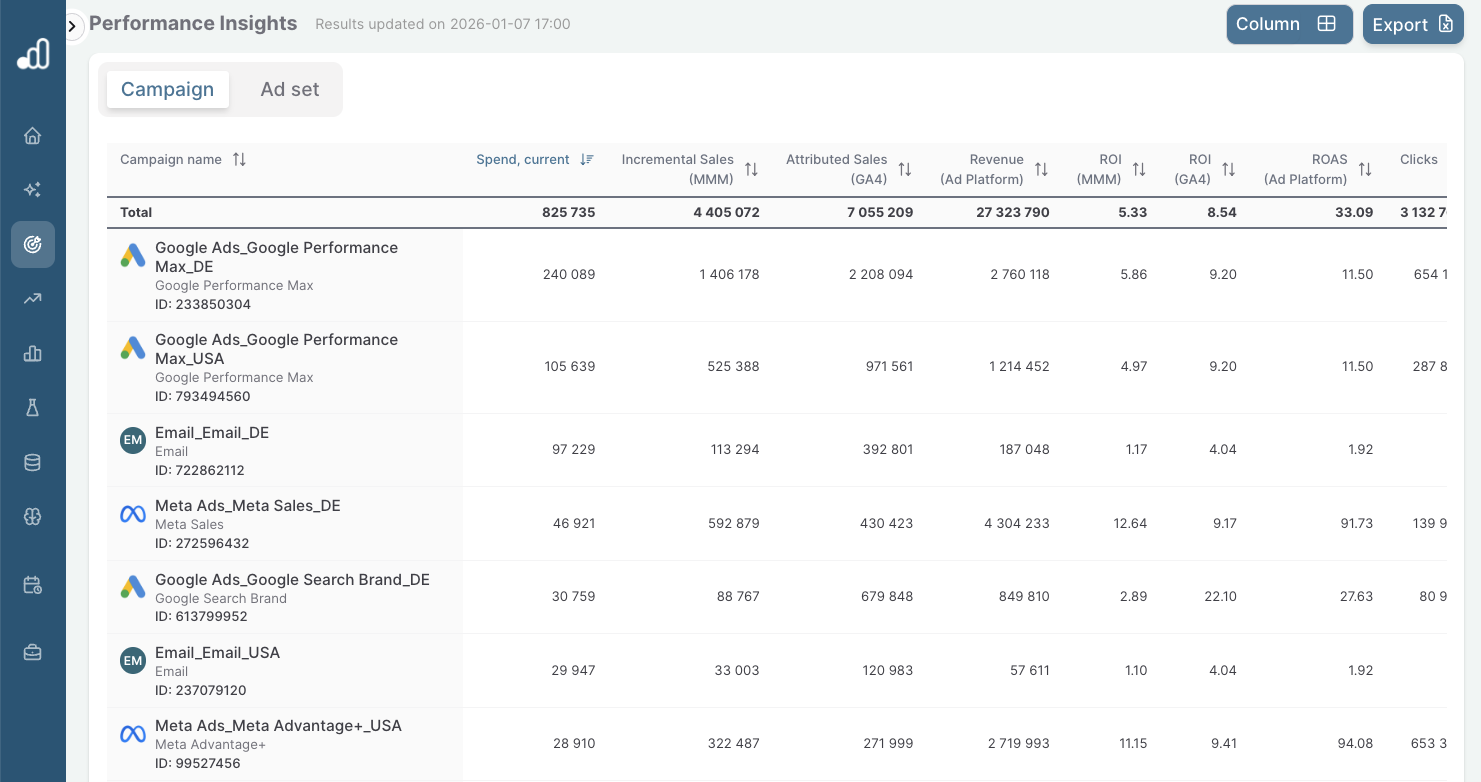The height and width of the screenshot is (782, 1481).
Task: Click the bar chart icon in sidebar
Action: coord(32,353)
